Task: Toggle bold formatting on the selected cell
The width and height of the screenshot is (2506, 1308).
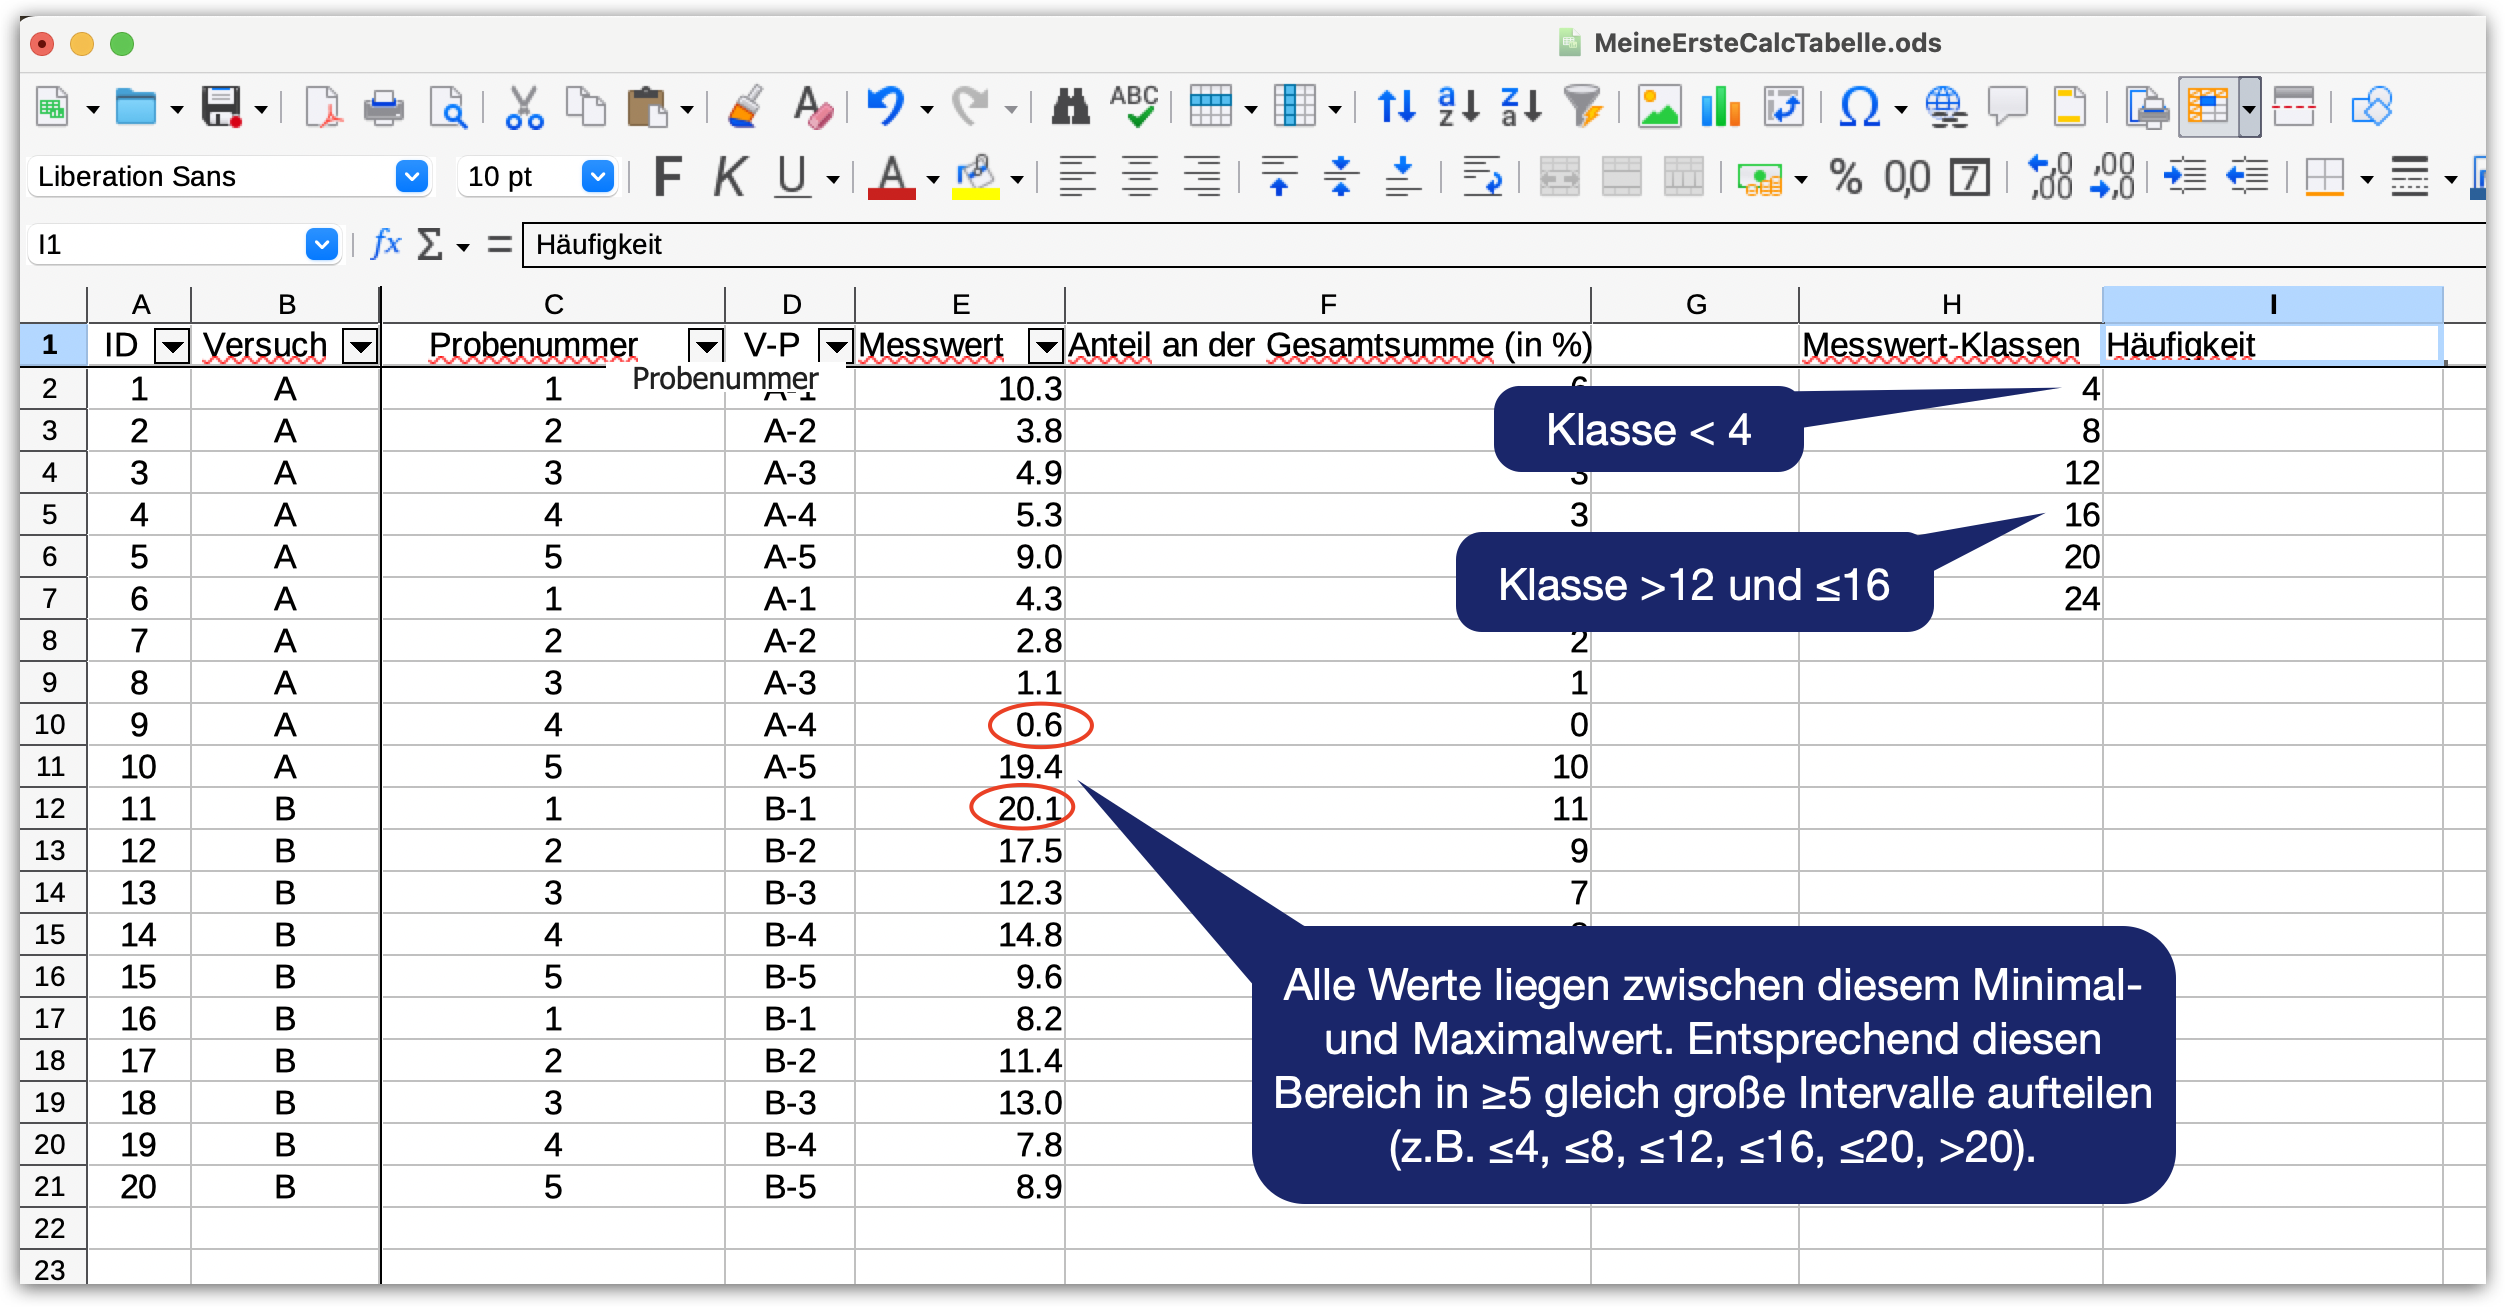Action: pos(666,176)
